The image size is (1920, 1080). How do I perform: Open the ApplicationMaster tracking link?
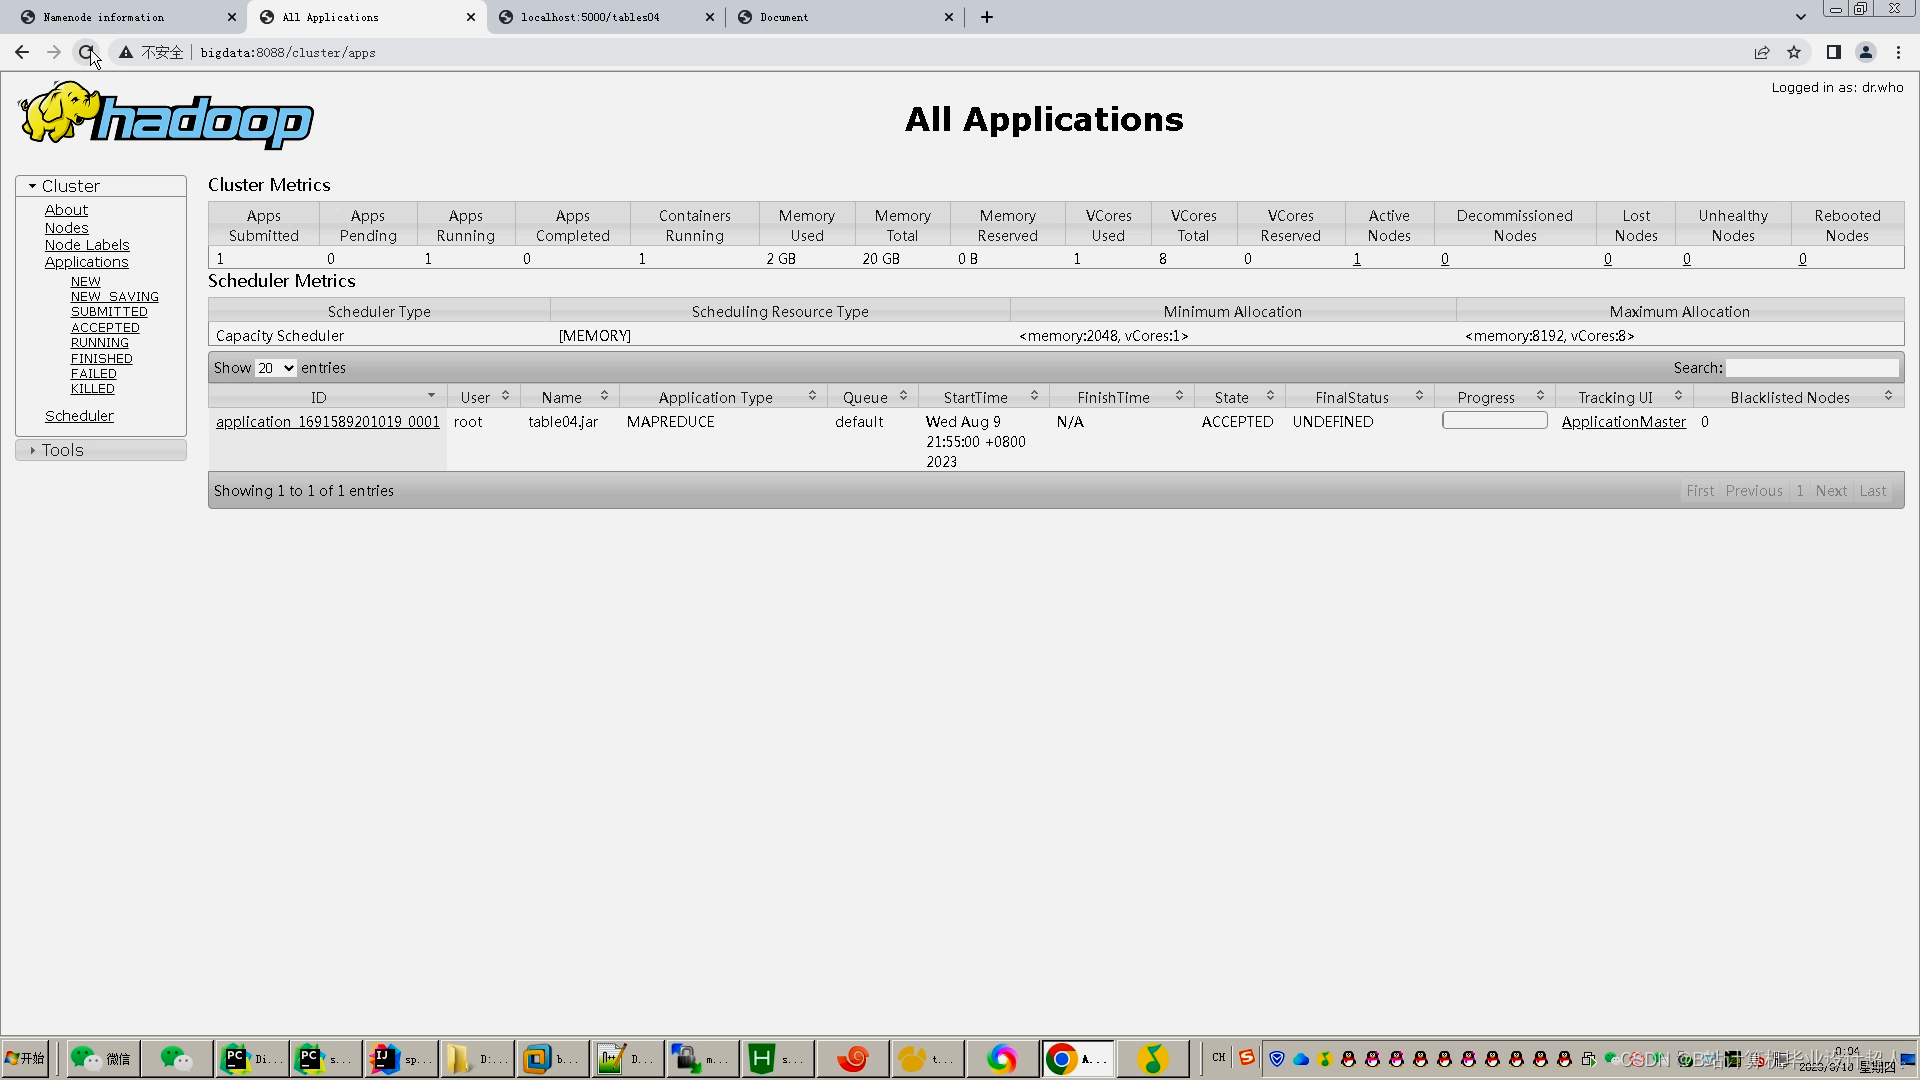(1623, 422)
